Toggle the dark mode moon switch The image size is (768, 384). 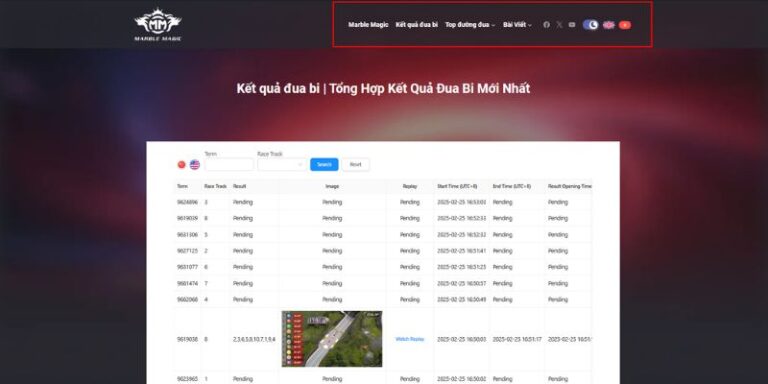(x=591, y=25)
